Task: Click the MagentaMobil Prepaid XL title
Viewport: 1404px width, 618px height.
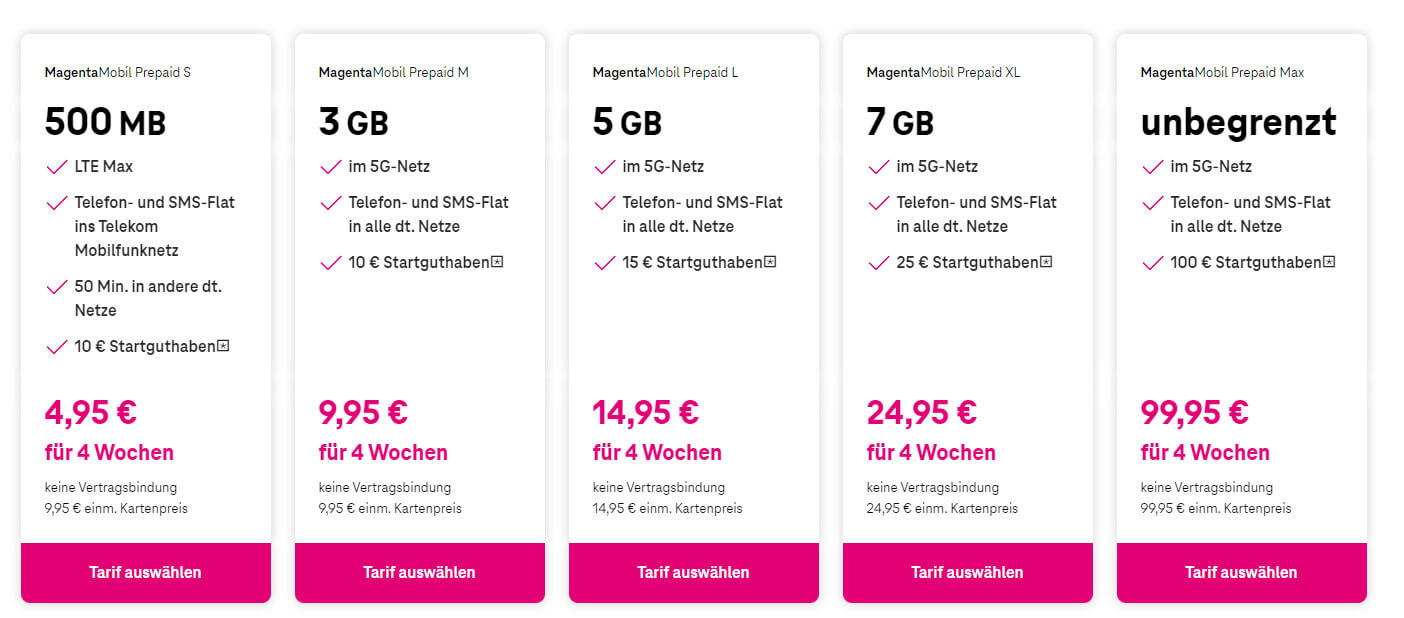Action: pos(943,72)
